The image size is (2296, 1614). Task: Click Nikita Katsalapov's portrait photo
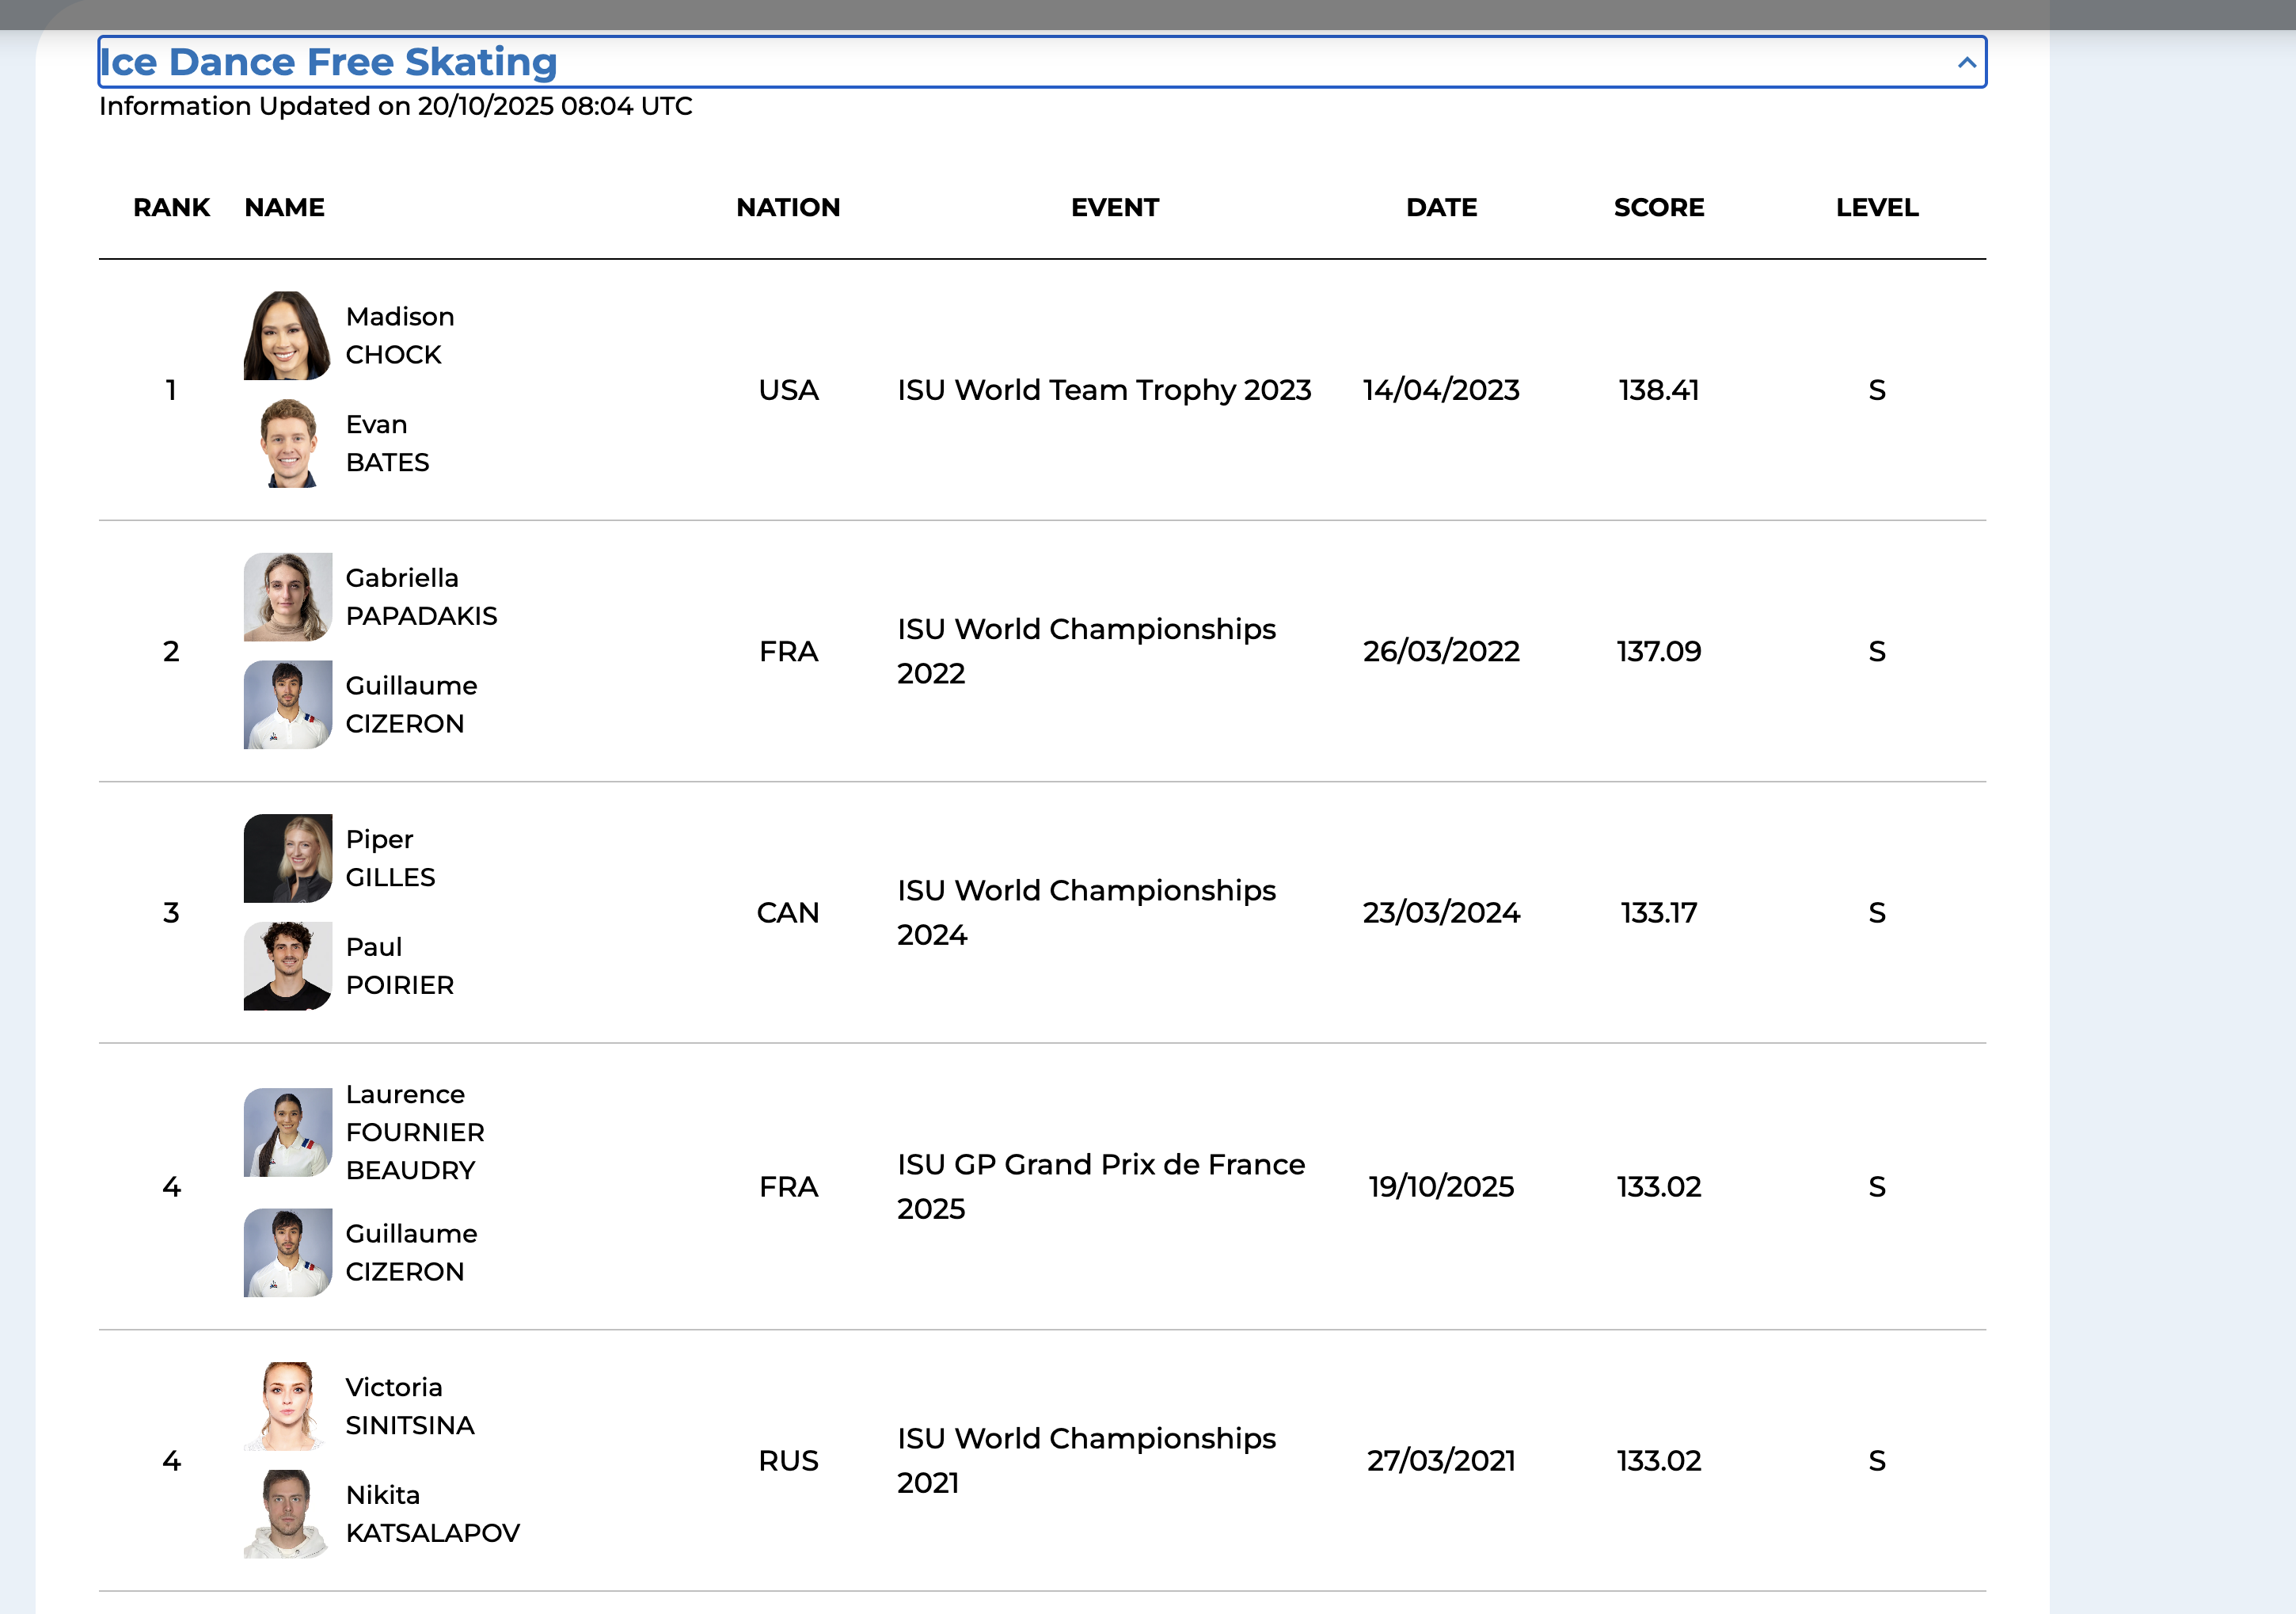[288, 1513]
